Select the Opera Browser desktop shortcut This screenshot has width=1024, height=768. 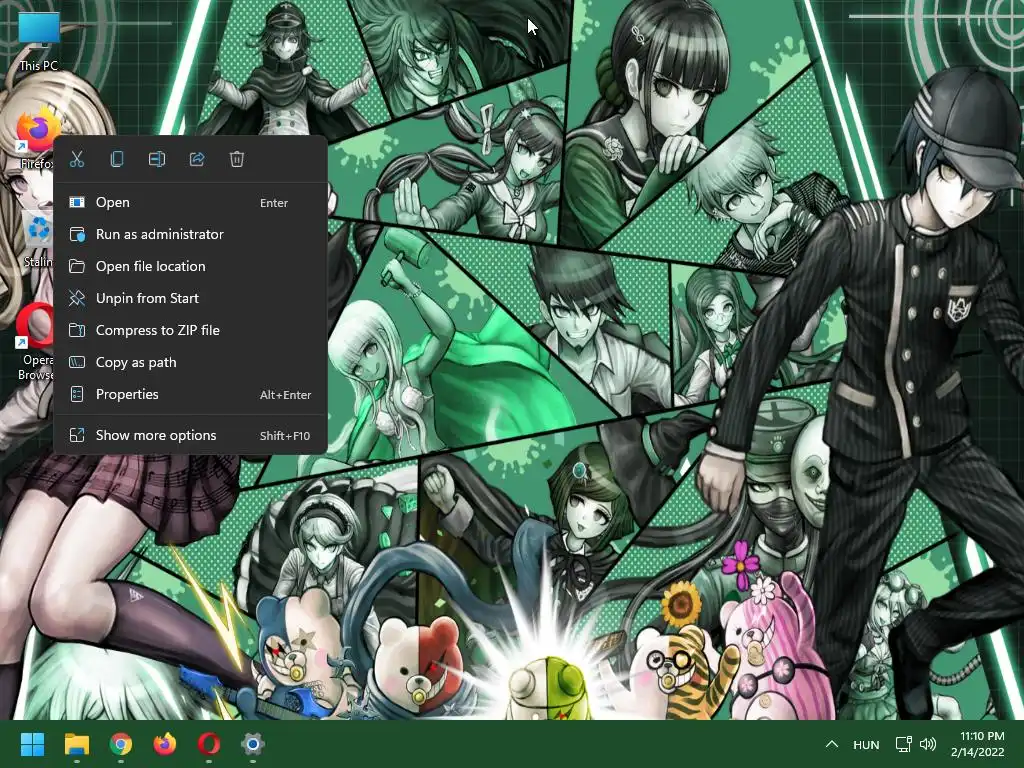(35, 342)
